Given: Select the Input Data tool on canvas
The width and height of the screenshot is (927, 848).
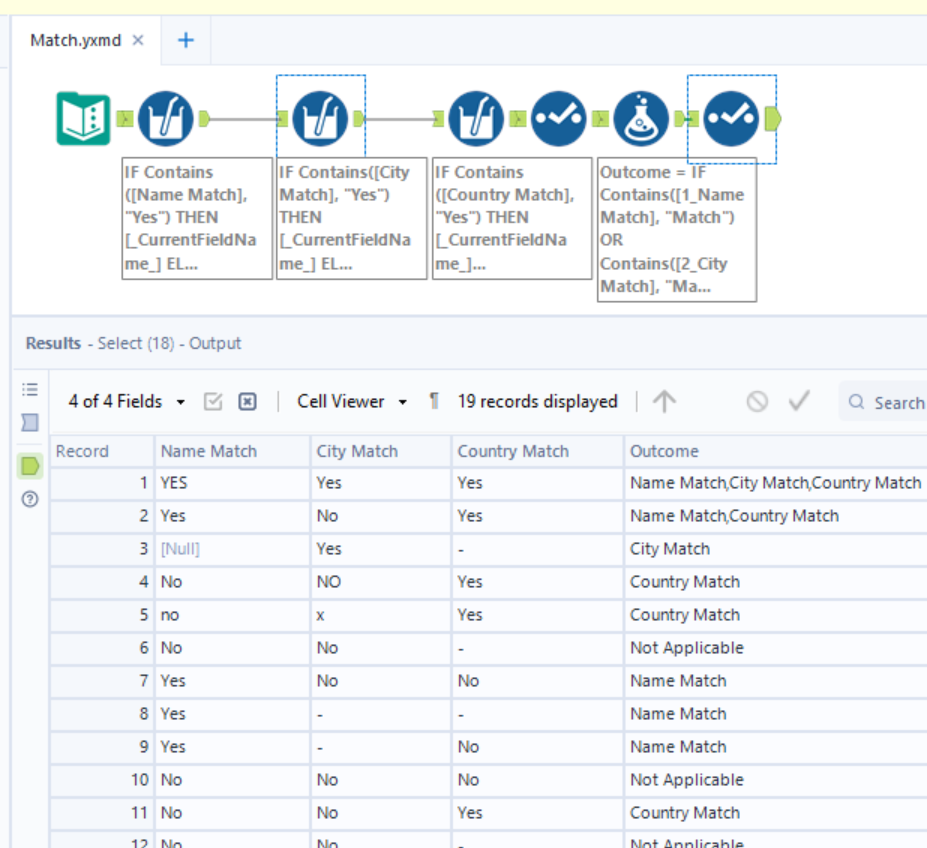Looking at the screenshot, I should (83, 119).
